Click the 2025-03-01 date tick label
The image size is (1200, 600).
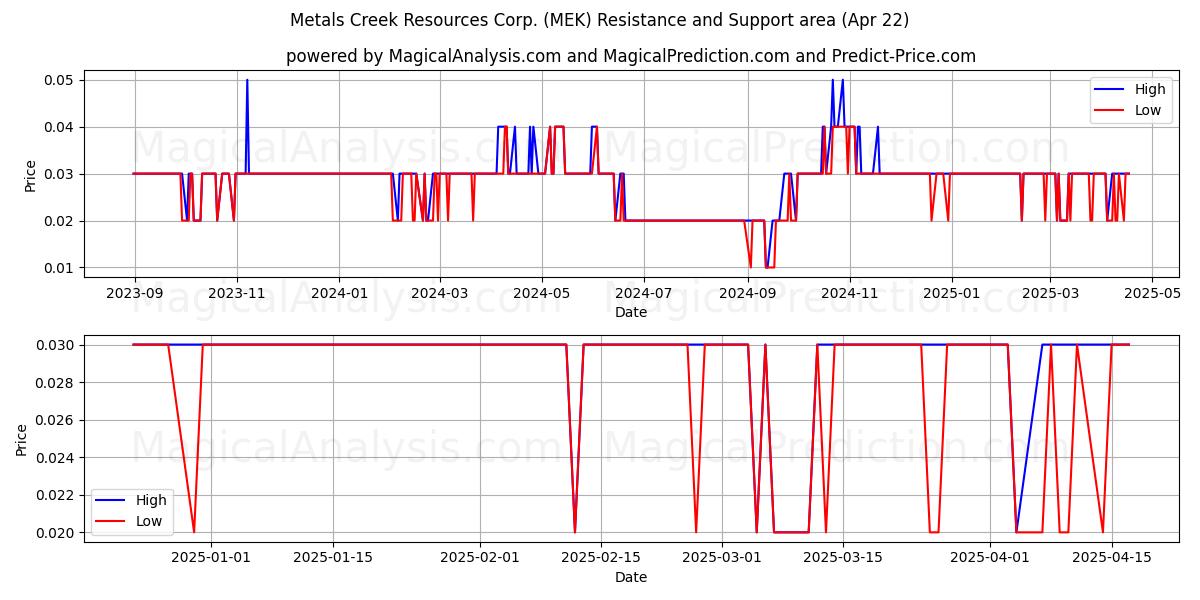[724, 558]
